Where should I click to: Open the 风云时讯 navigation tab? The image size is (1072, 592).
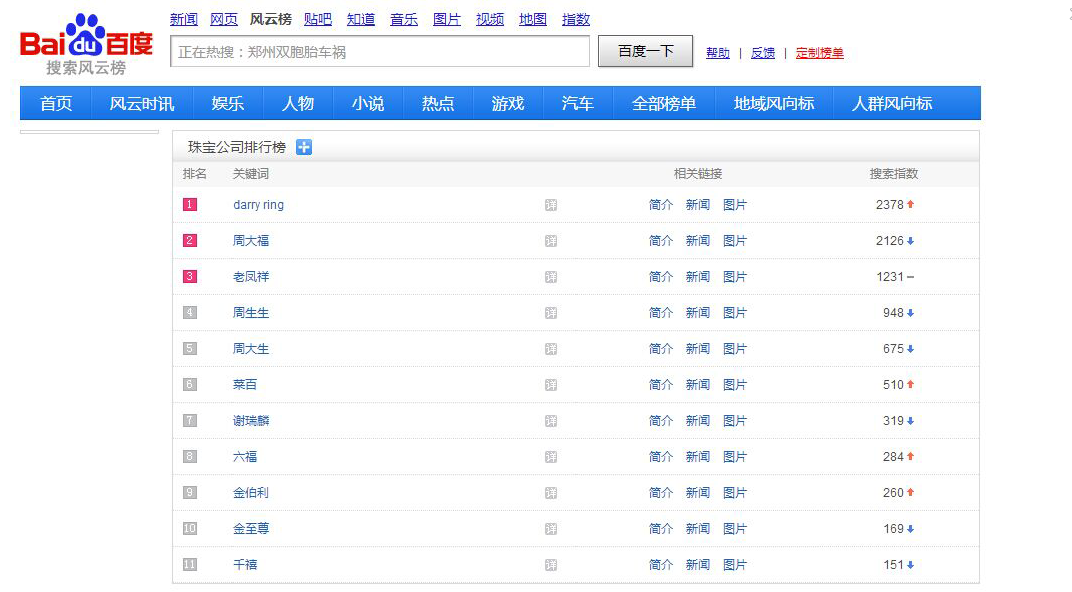pos(142,103)
